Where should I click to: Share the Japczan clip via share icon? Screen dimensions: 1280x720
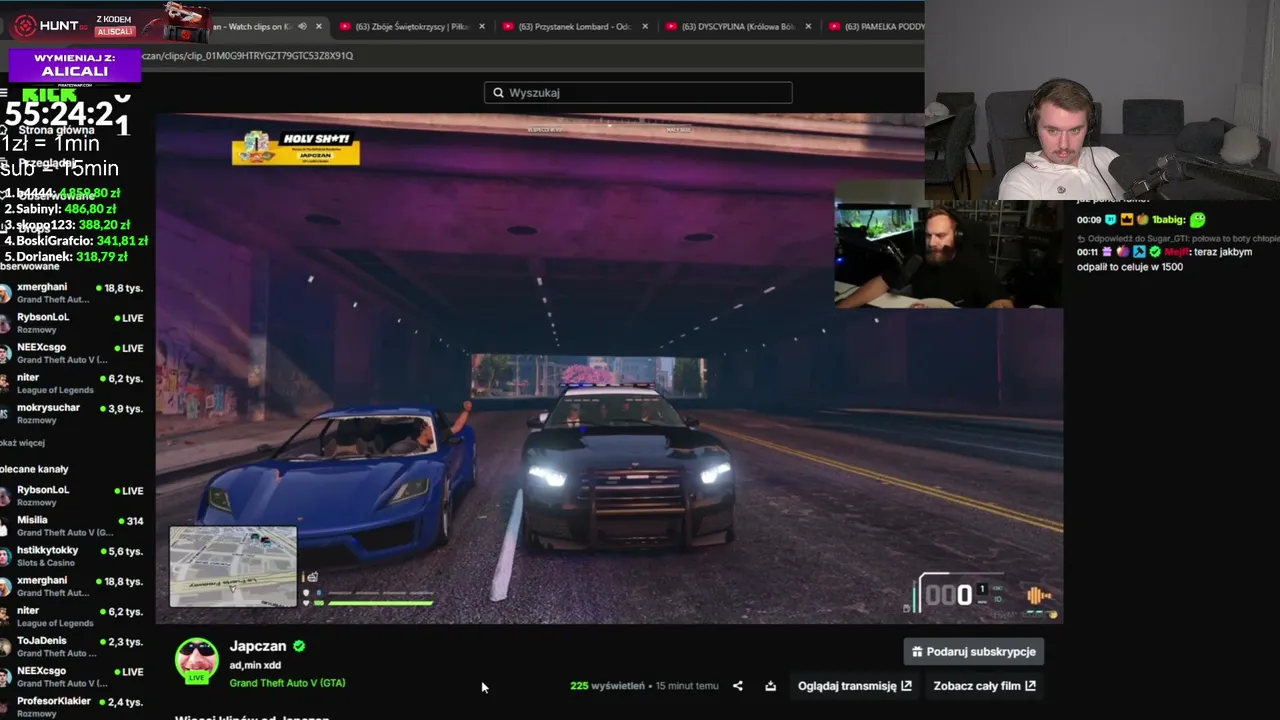point(738,686)
